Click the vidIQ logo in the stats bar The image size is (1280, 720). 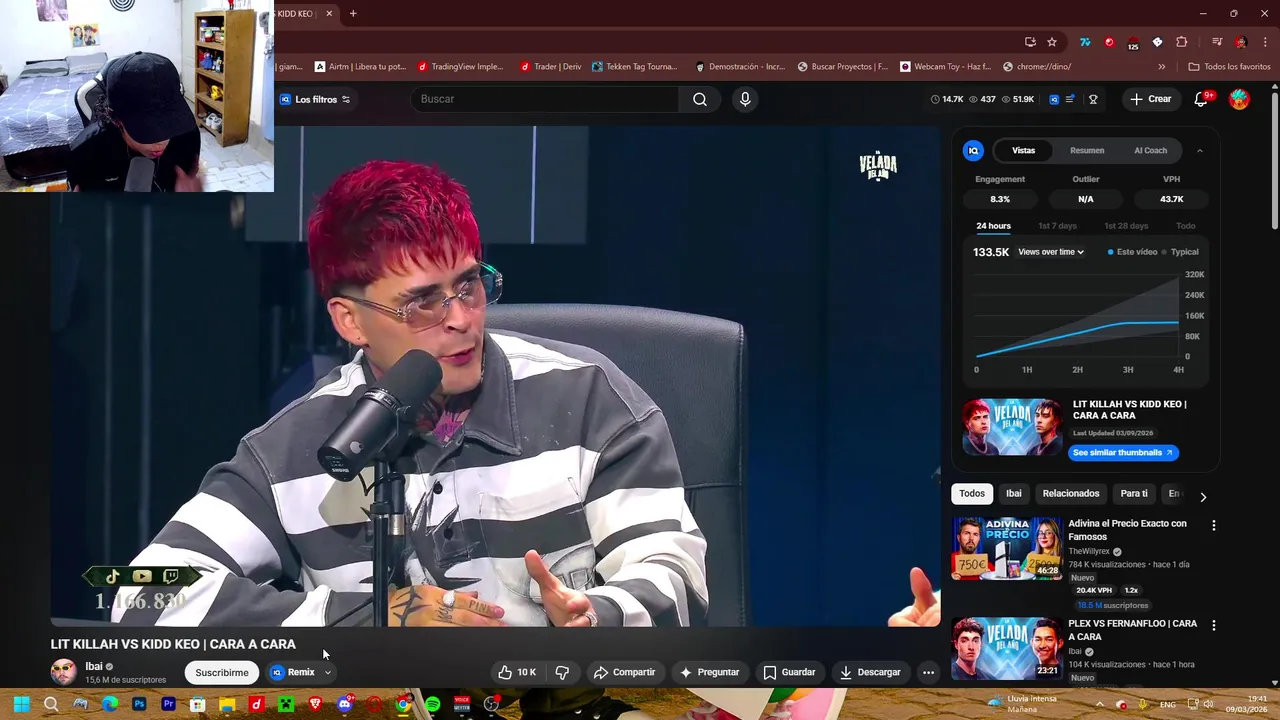[x=1054, y=99]
